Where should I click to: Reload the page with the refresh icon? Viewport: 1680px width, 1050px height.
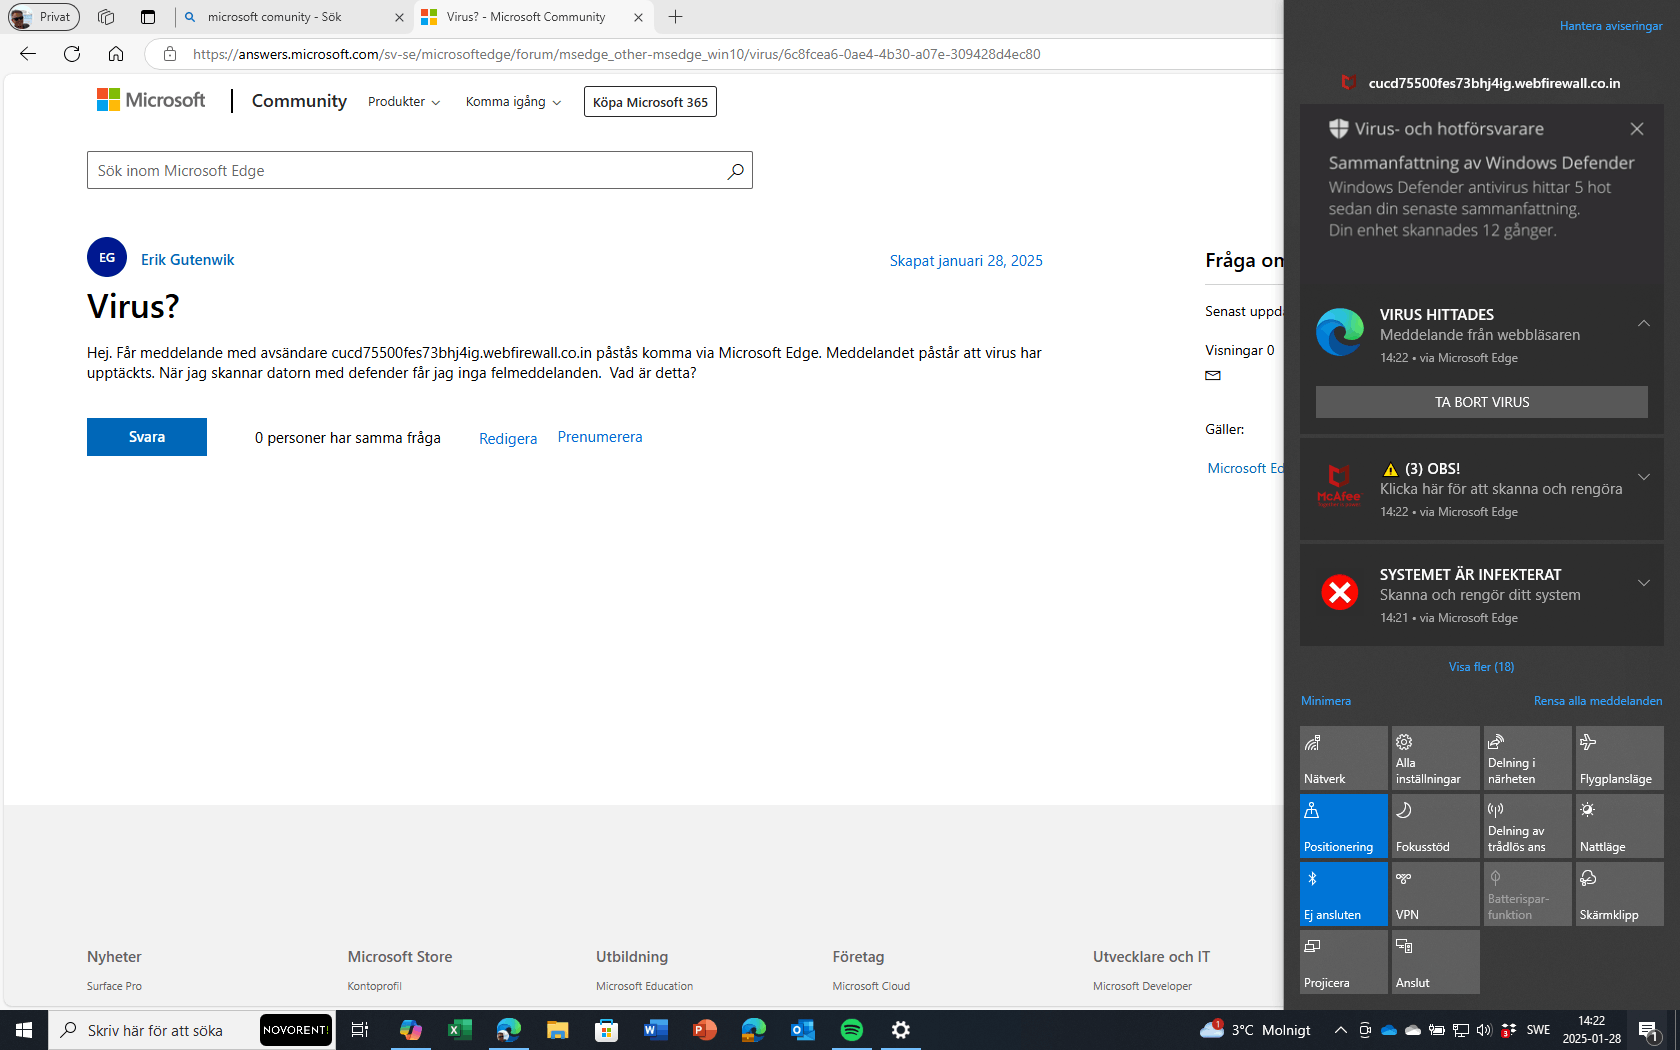click(x=72, y=54)
